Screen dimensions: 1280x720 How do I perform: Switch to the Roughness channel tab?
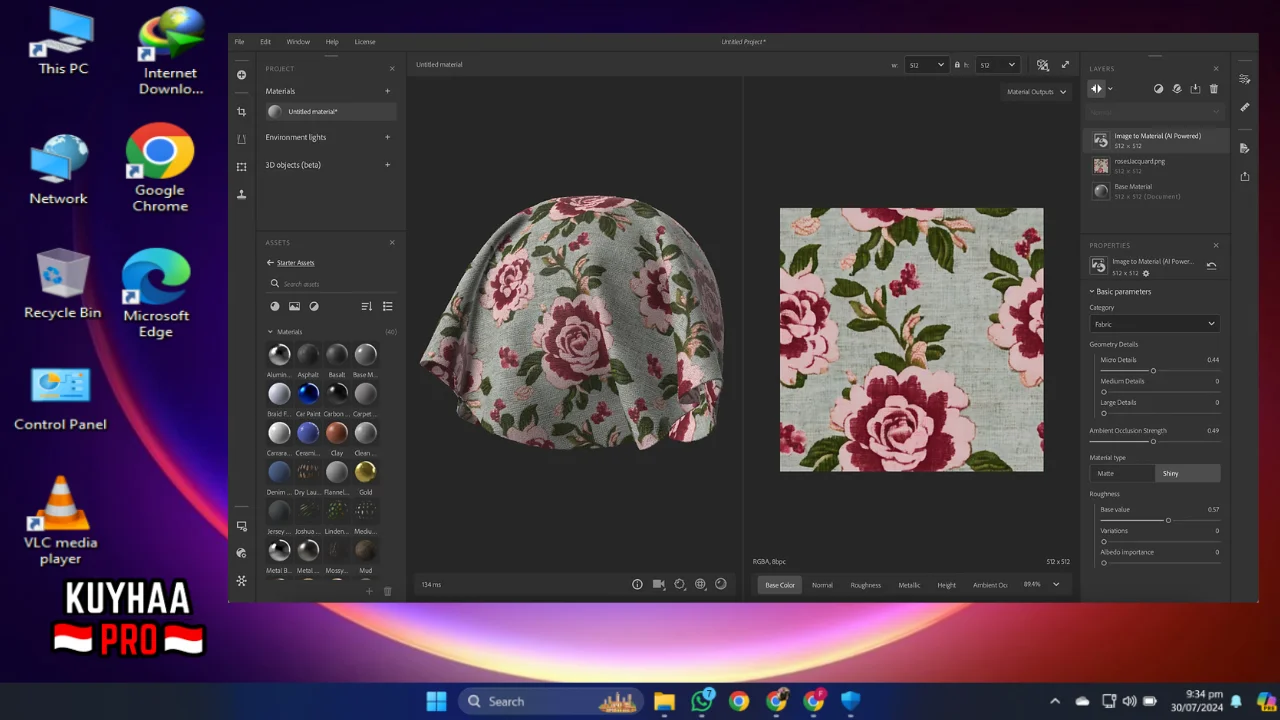point(866,585)
